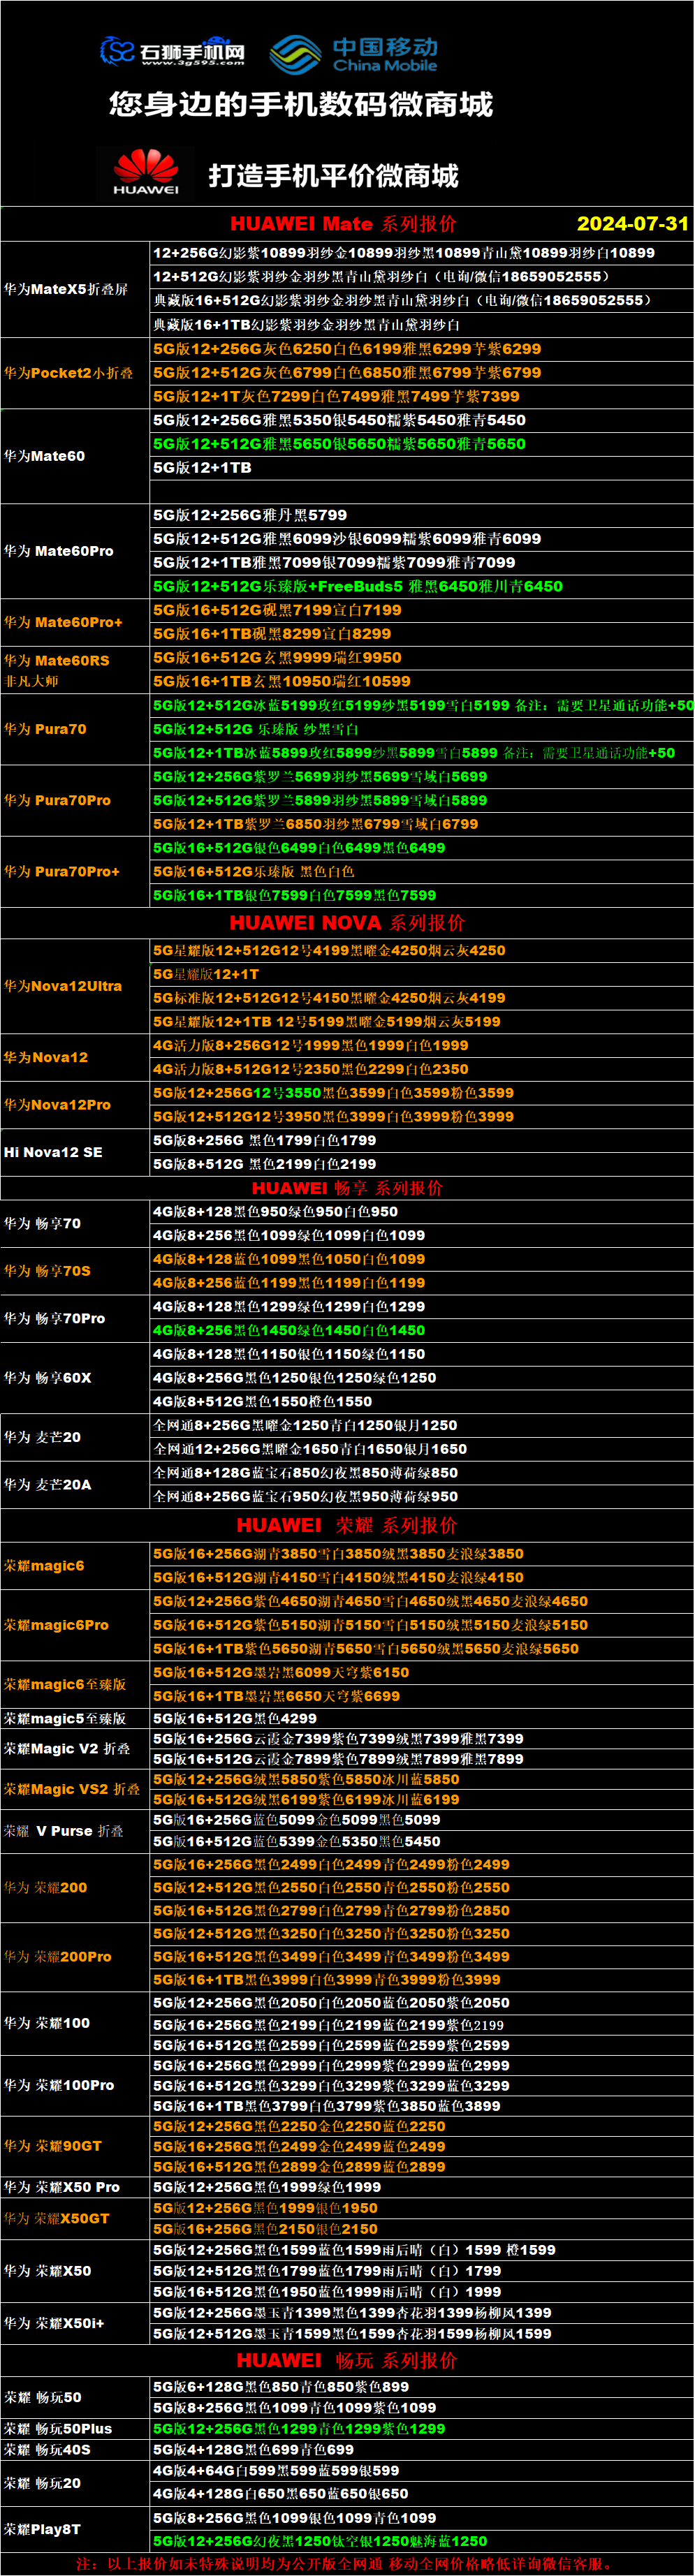Click the "华为 Pura70" model label
The width and height of the screenshot is (695, 2576).
[x=45, y=729]
